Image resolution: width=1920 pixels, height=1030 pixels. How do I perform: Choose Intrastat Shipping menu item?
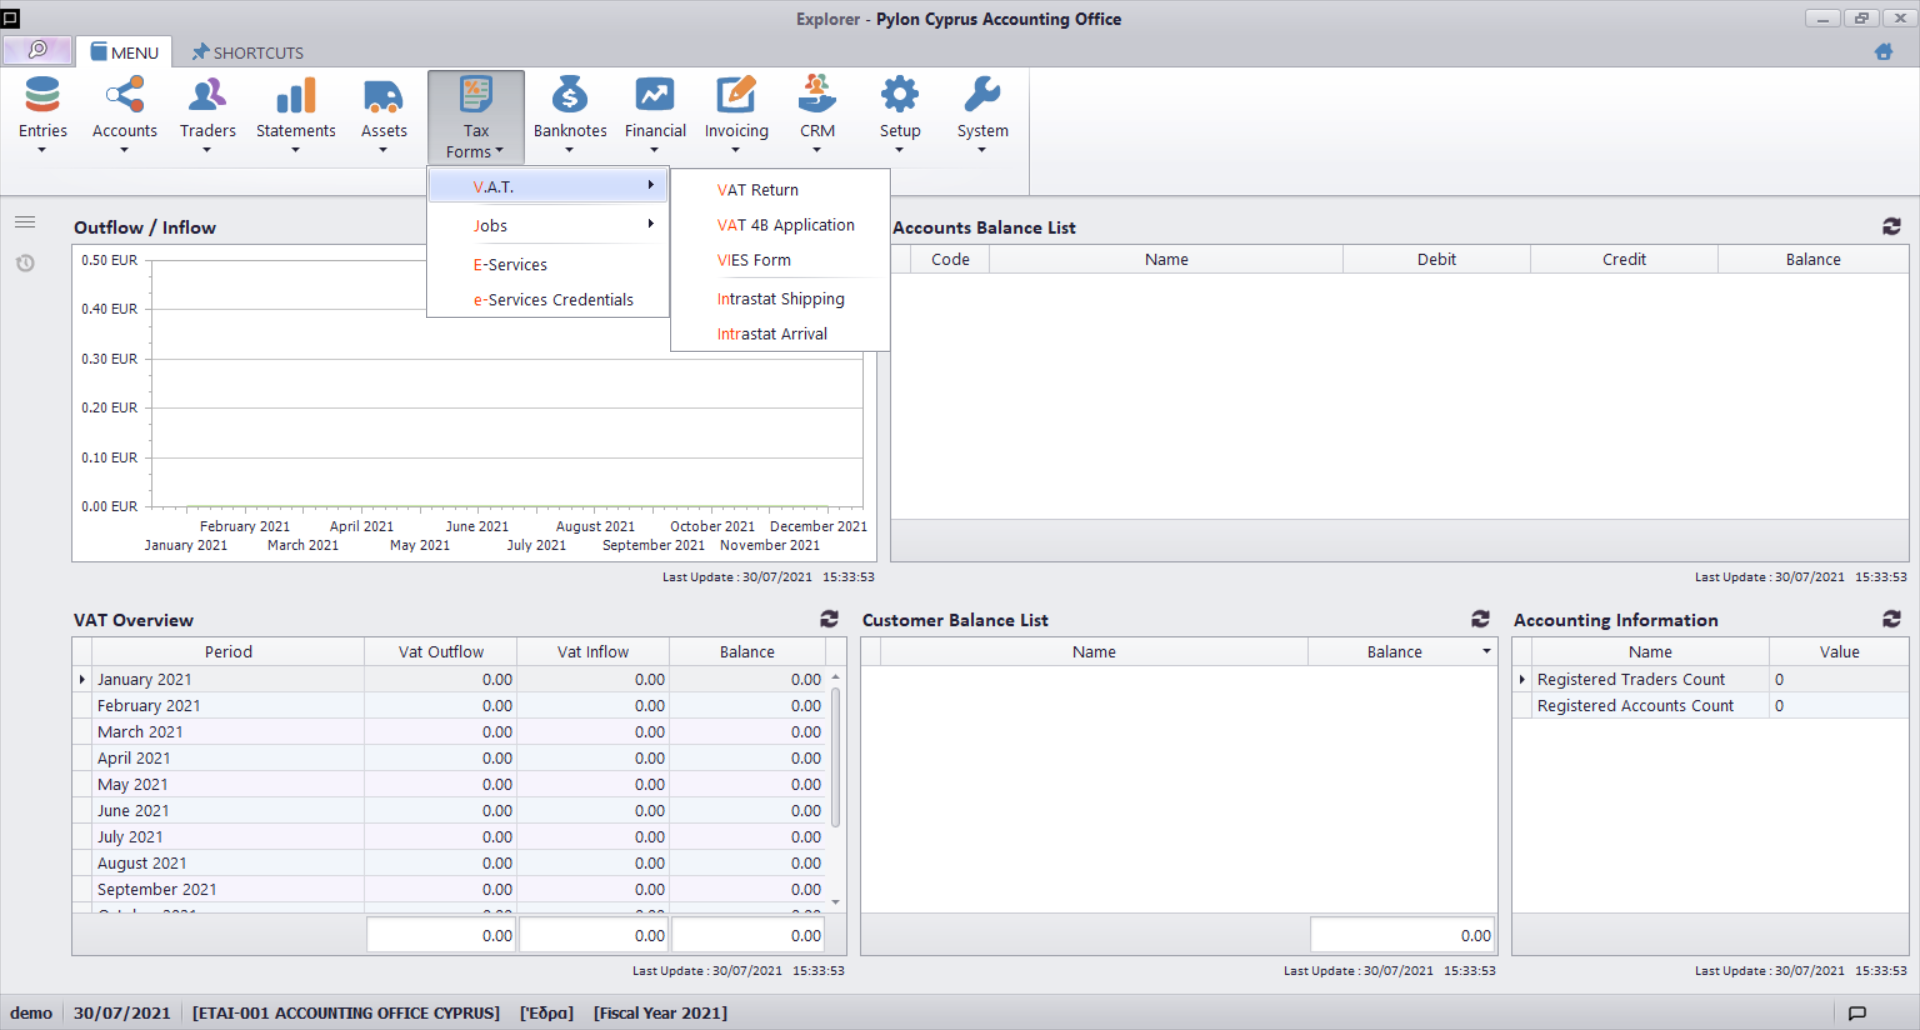point(780,299)
